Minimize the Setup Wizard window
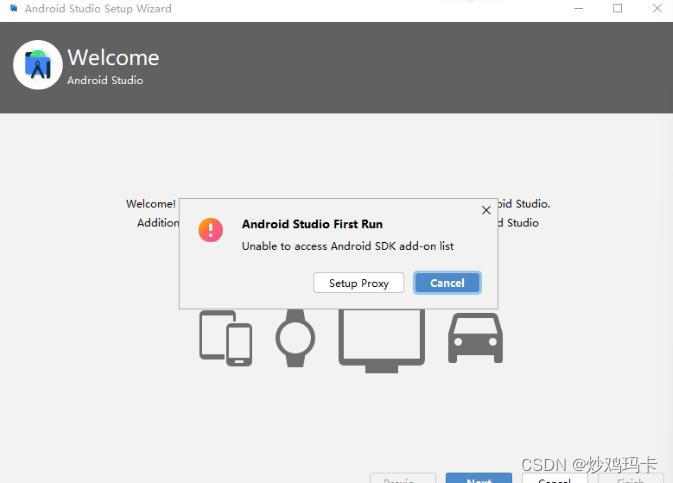The image size is (673, 483). pyautogui.click(x=579, y=8)
